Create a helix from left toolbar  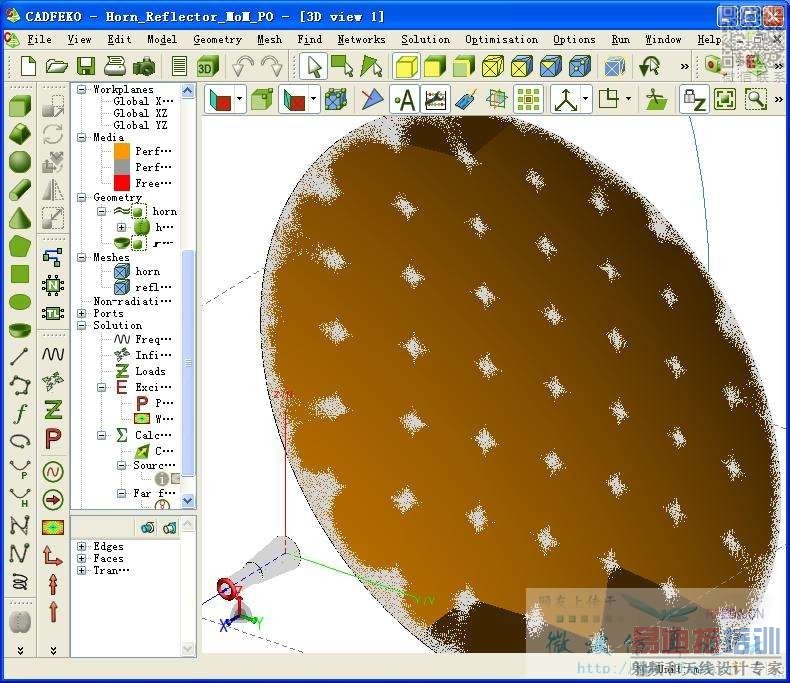[x=20, y=581]
